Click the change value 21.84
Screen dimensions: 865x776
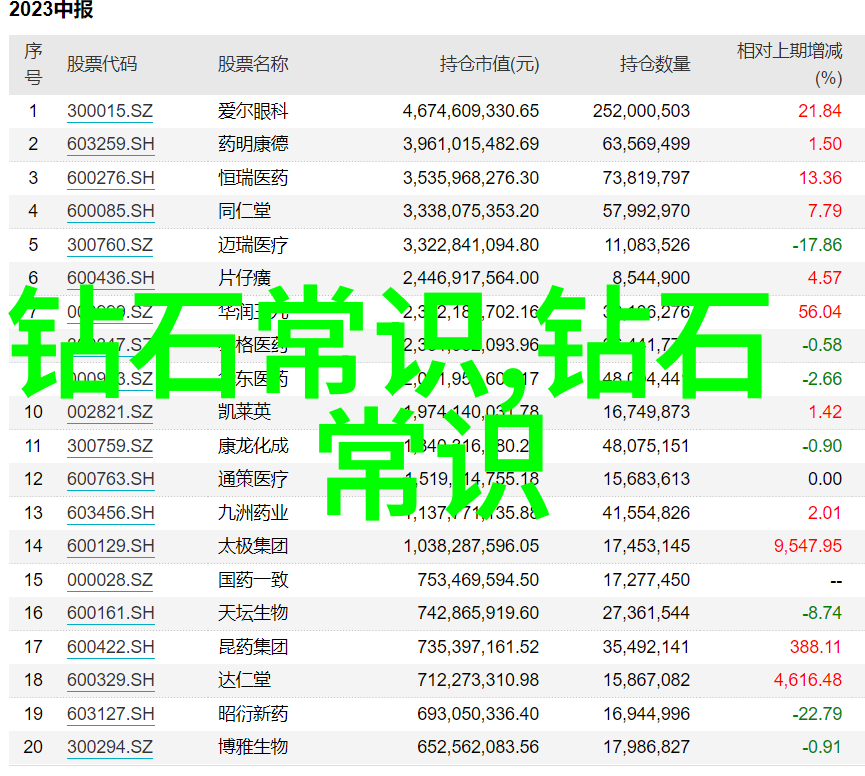(x=820, y=111)
